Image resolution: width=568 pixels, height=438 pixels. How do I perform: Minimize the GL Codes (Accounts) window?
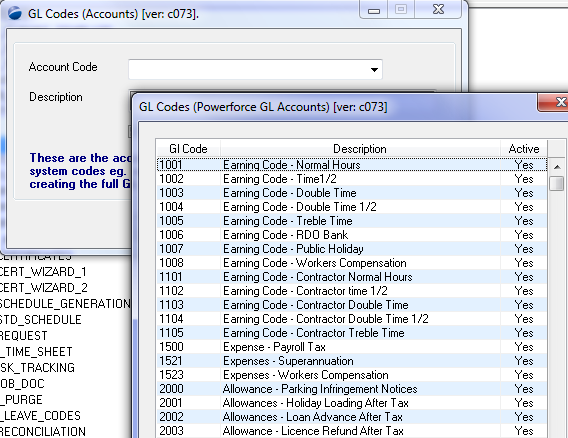click(373, 9)
